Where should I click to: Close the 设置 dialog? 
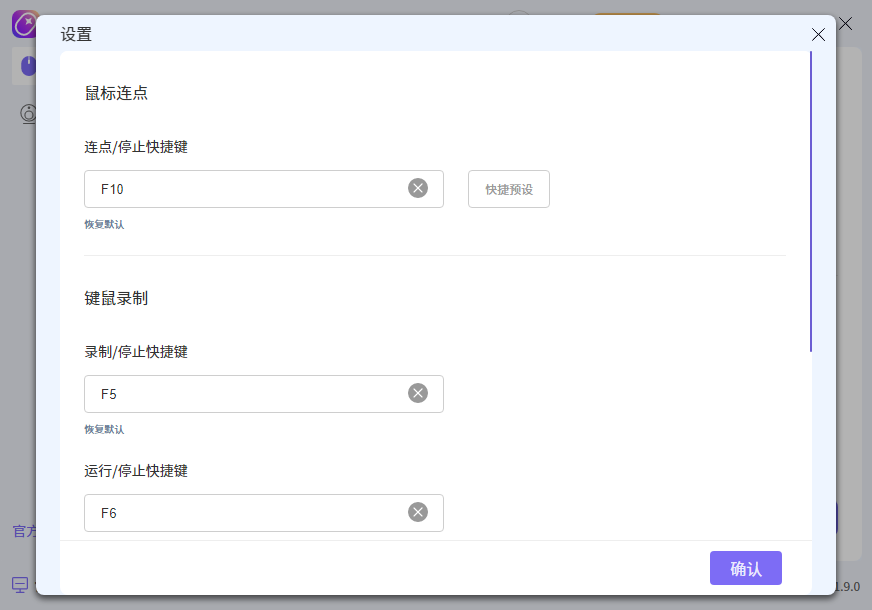pyautogui.click(x=818, y=34)
